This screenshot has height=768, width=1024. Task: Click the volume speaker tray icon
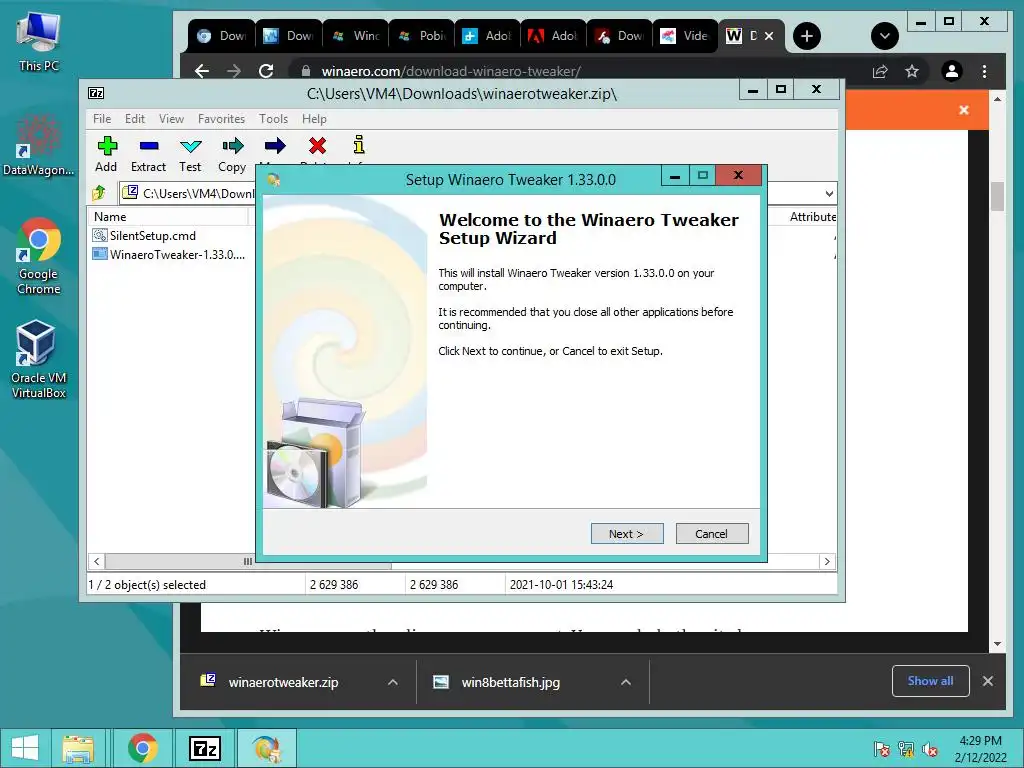point(929,749)
